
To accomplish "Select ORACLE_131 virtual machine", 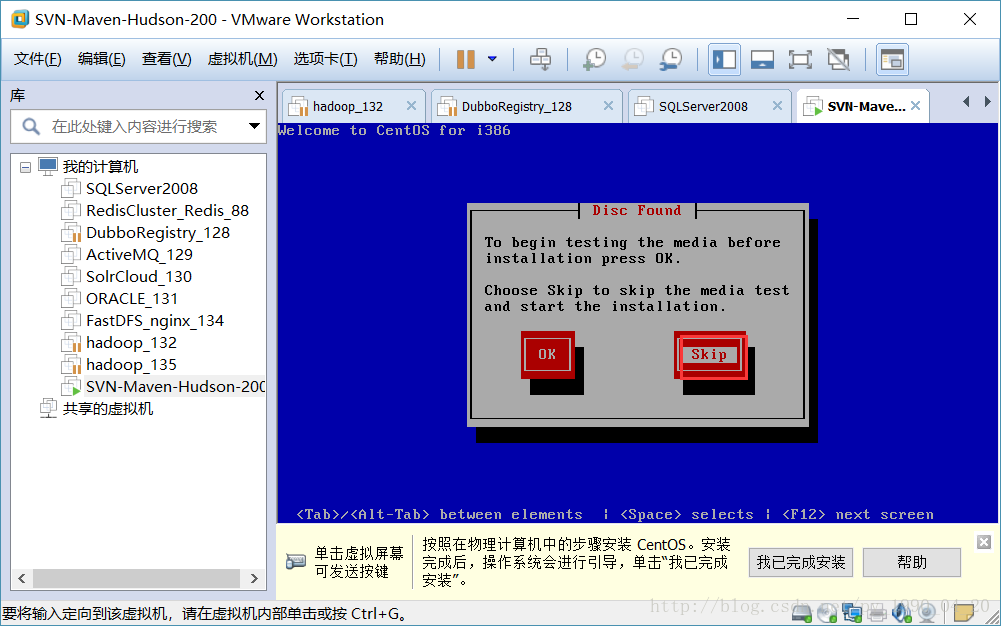I will 132,299.
